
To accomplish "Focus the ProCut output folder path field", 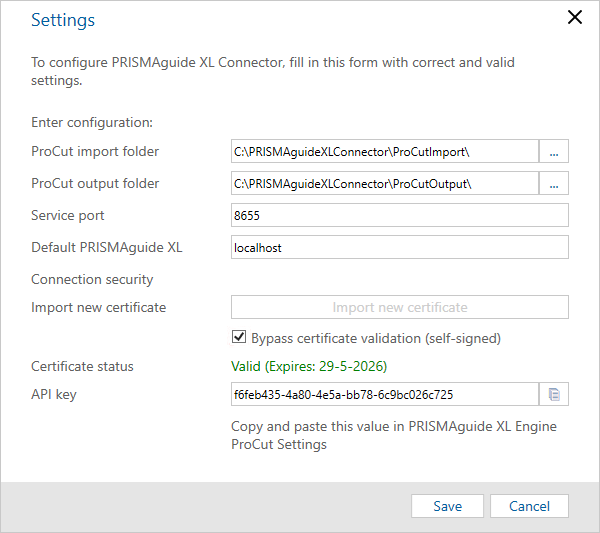I will pos(385,183).
